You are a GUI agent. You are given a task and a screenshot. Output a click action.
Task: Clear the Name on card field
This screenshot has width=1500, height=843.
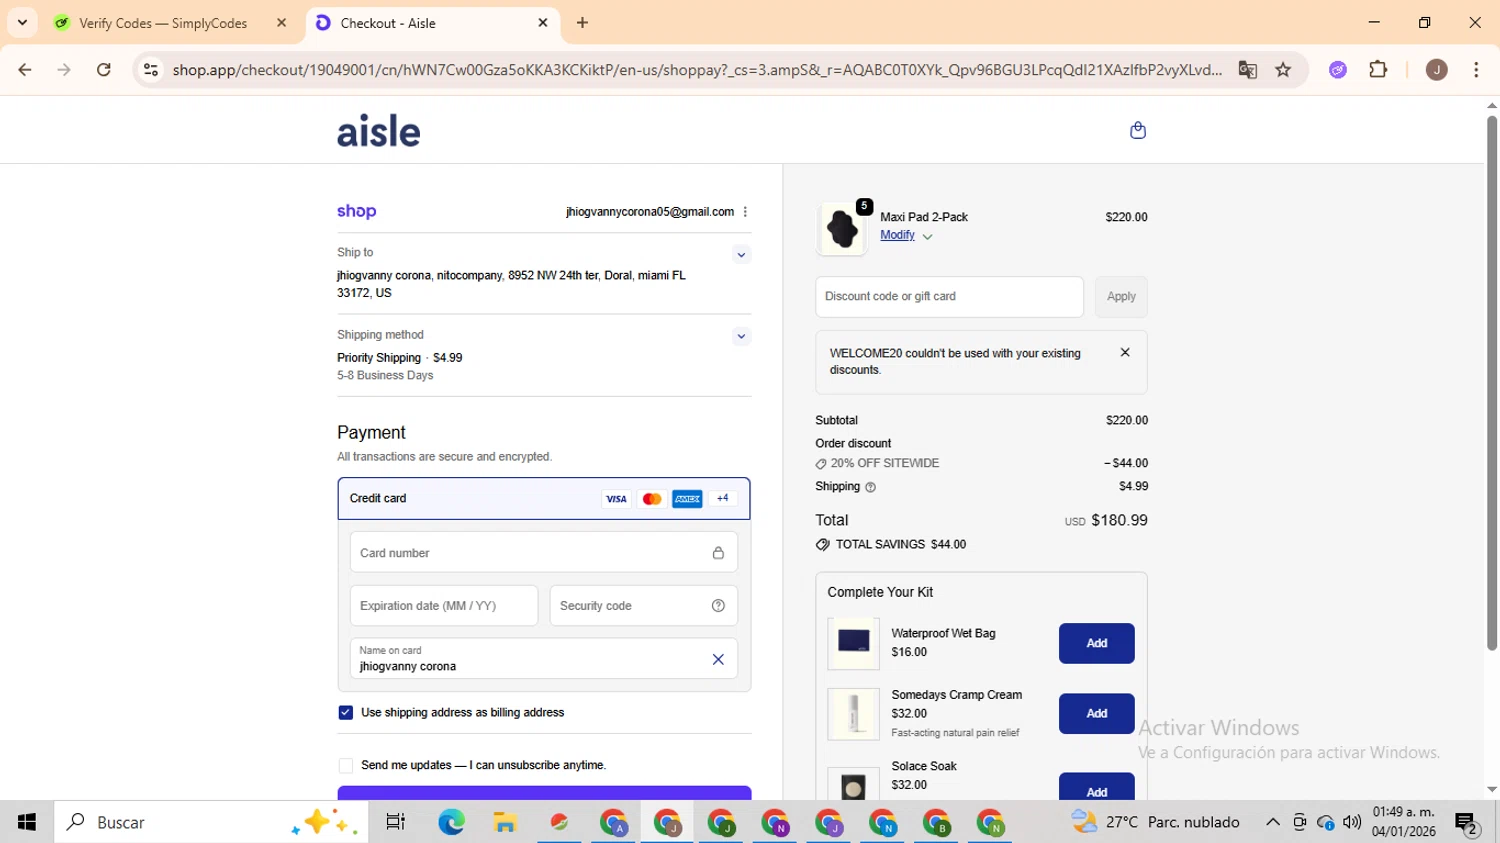pos(717,659)
